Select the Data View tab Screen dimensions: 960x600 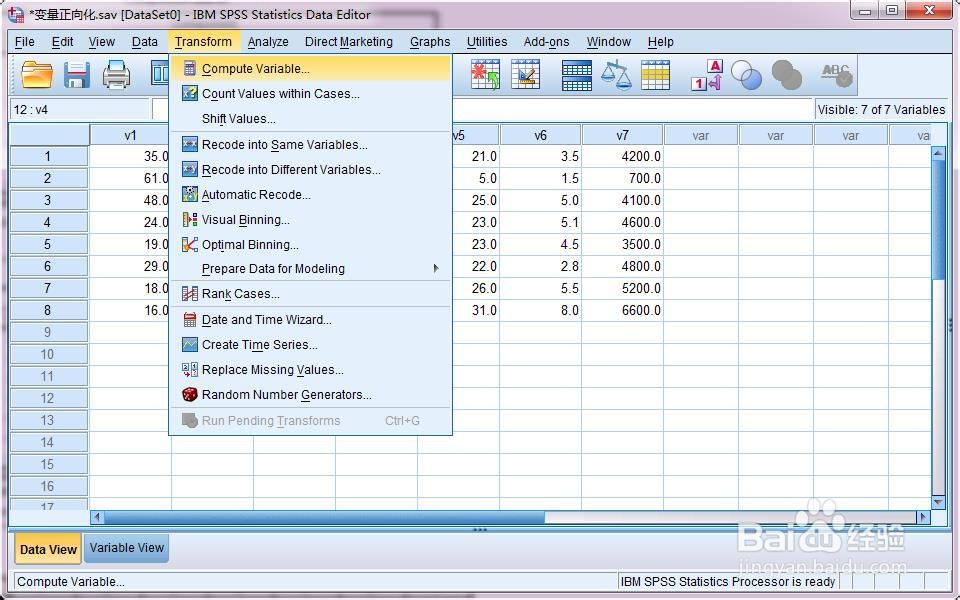48,549
